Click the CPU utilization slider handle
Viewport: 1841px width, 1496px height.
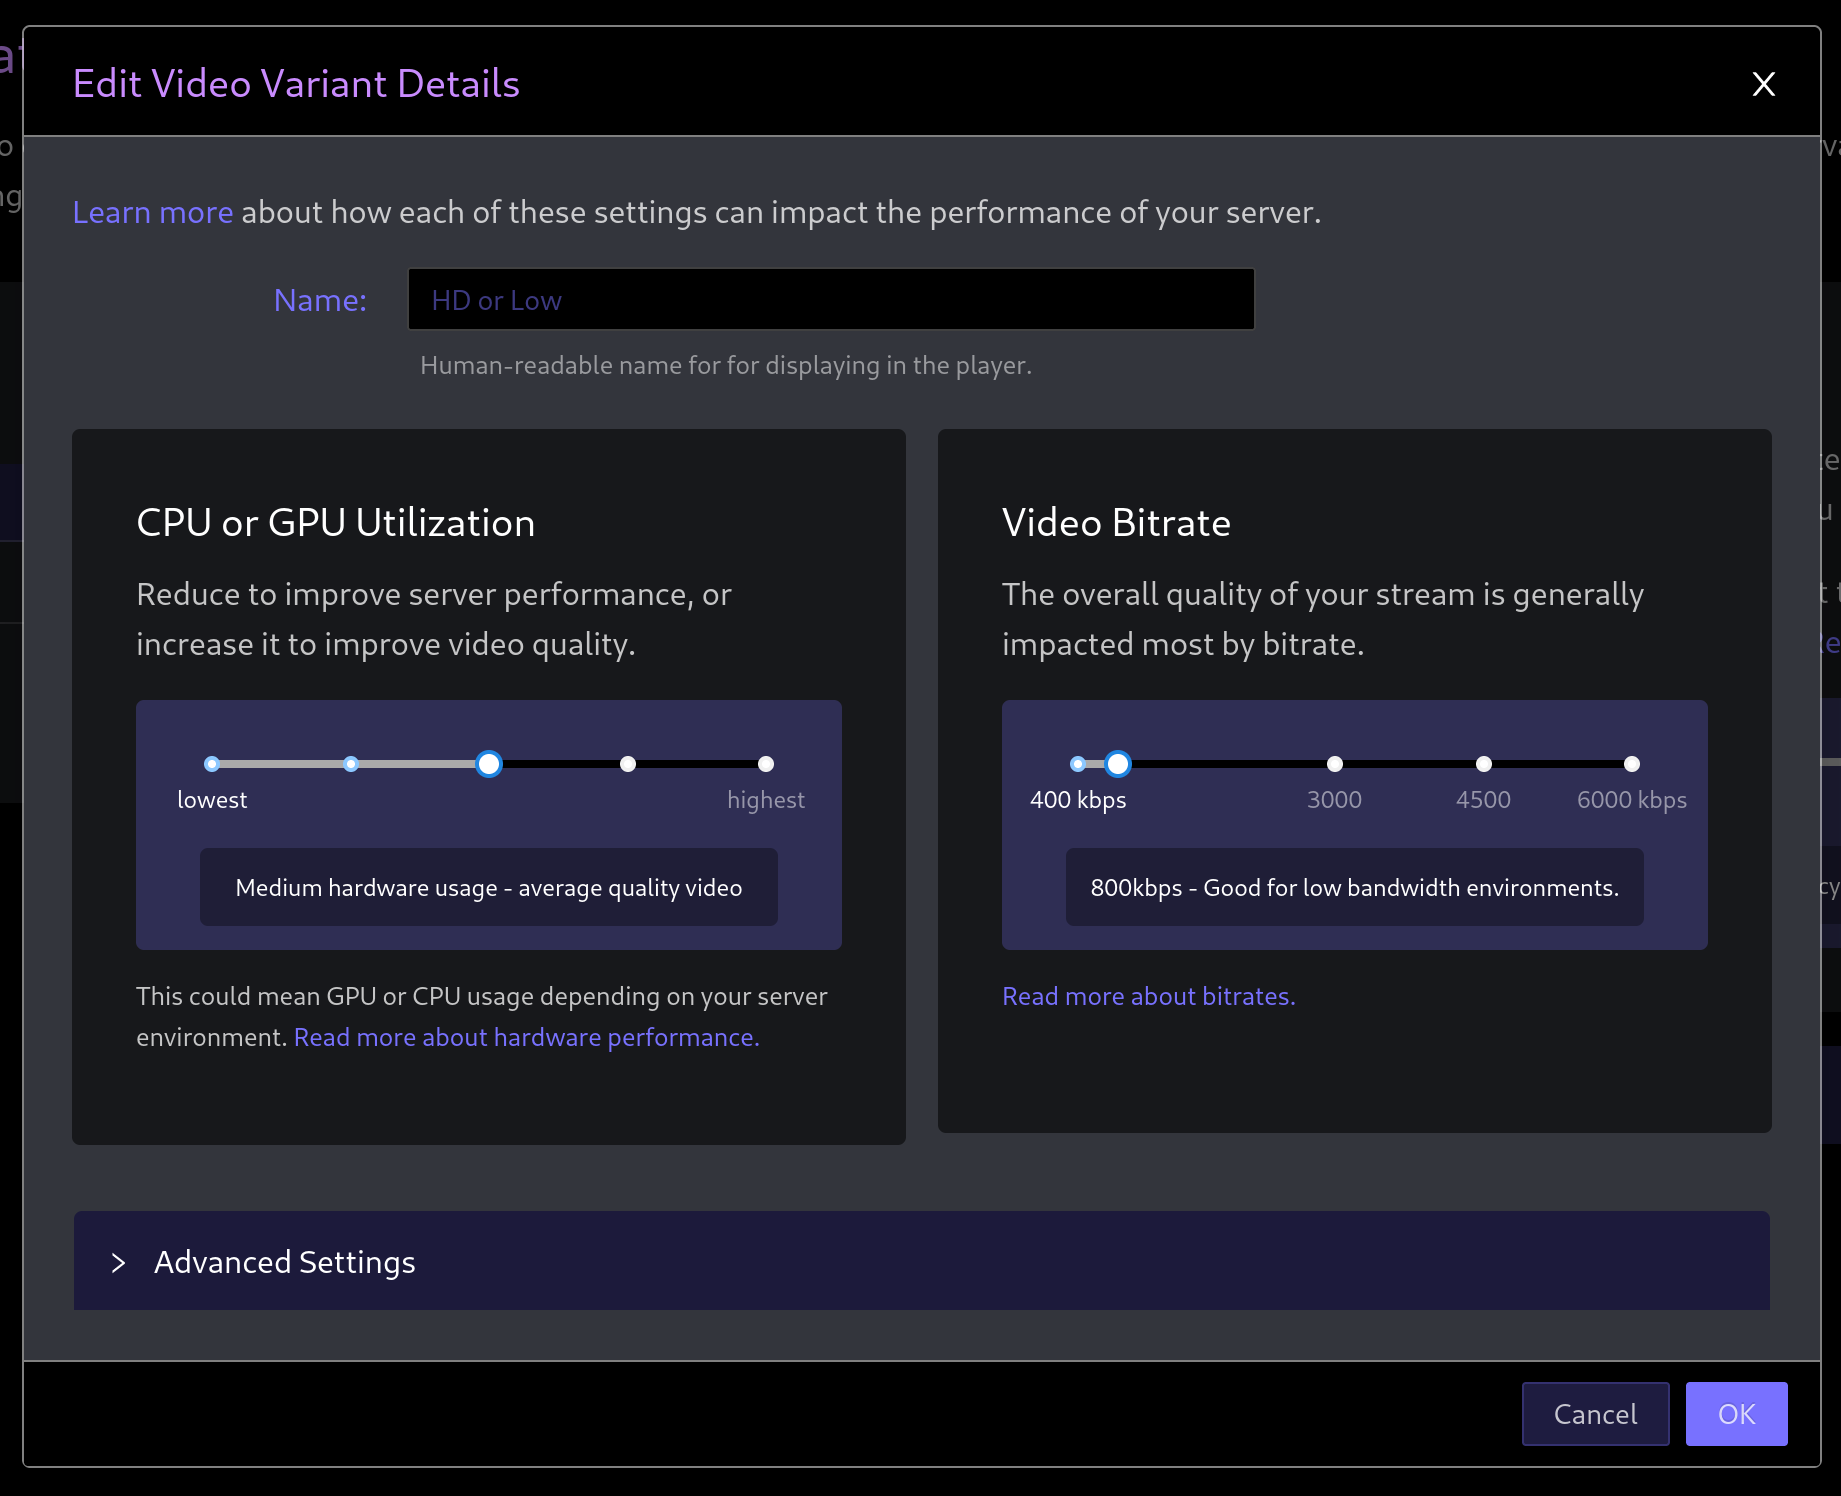point(489,764)
